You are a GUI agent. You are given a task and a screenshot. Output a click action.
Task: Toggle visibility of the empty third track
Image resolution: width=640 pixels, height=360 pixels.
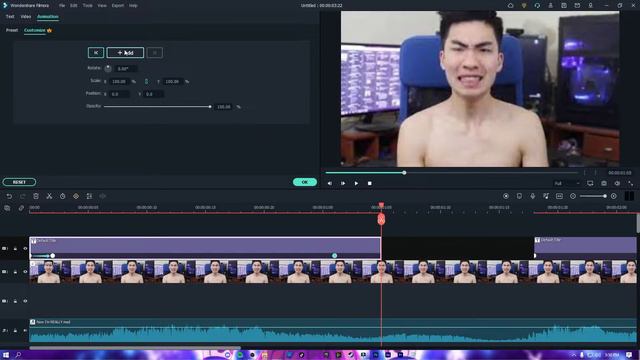(25, 301)
